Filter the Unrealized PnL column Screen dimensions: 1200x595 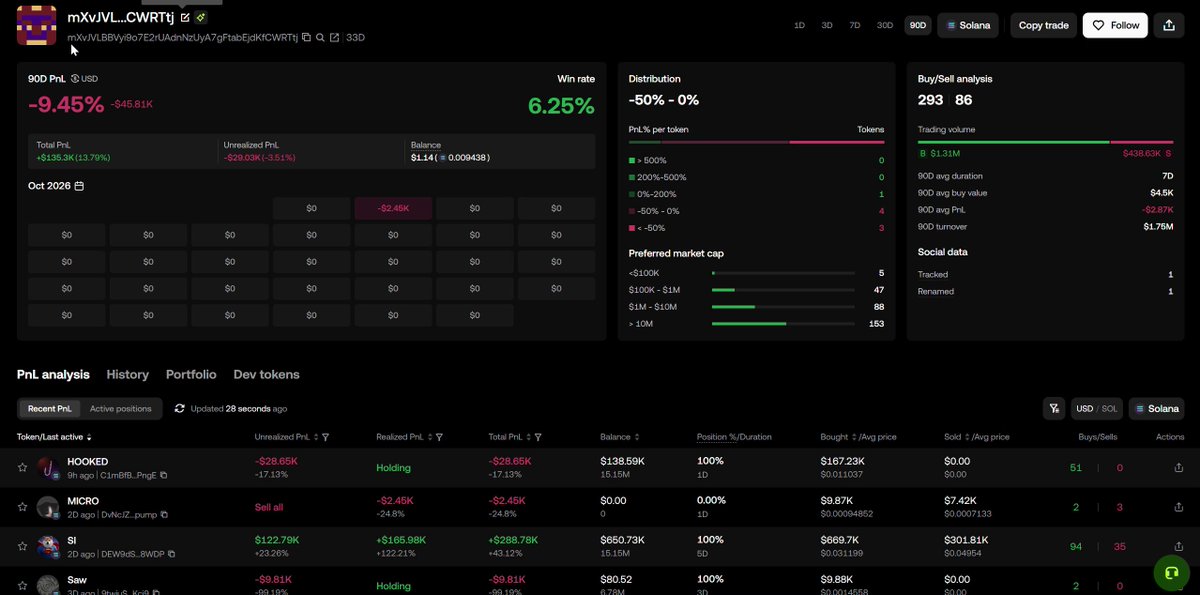coord(326,437)
